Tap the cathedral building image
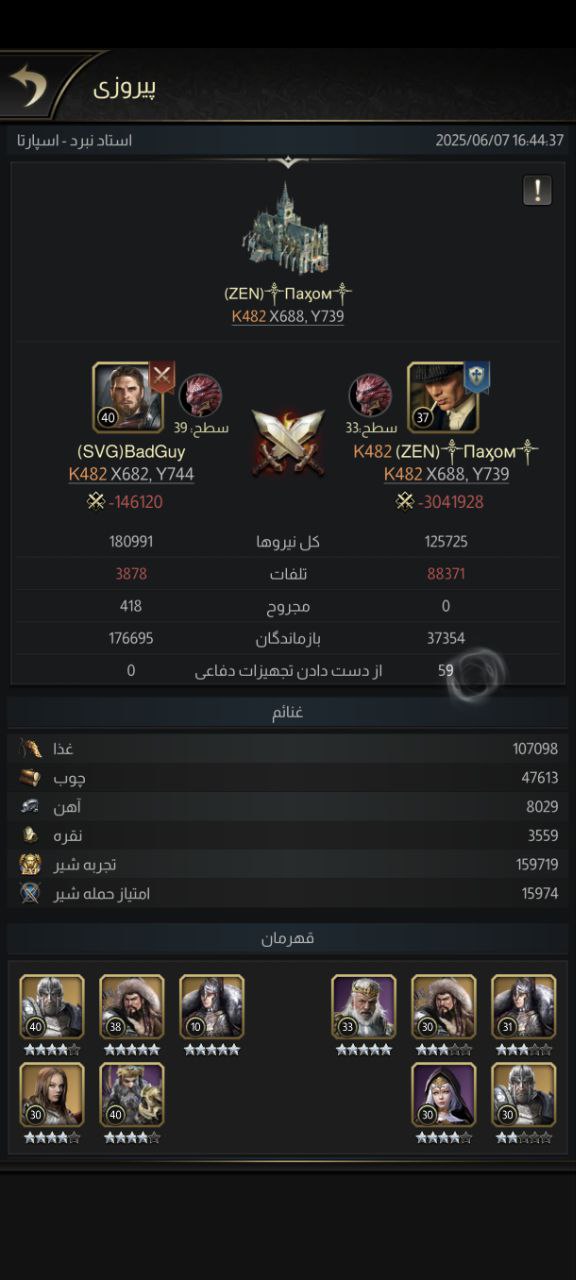Screen dimensions: 576x1280 (287, 230)
